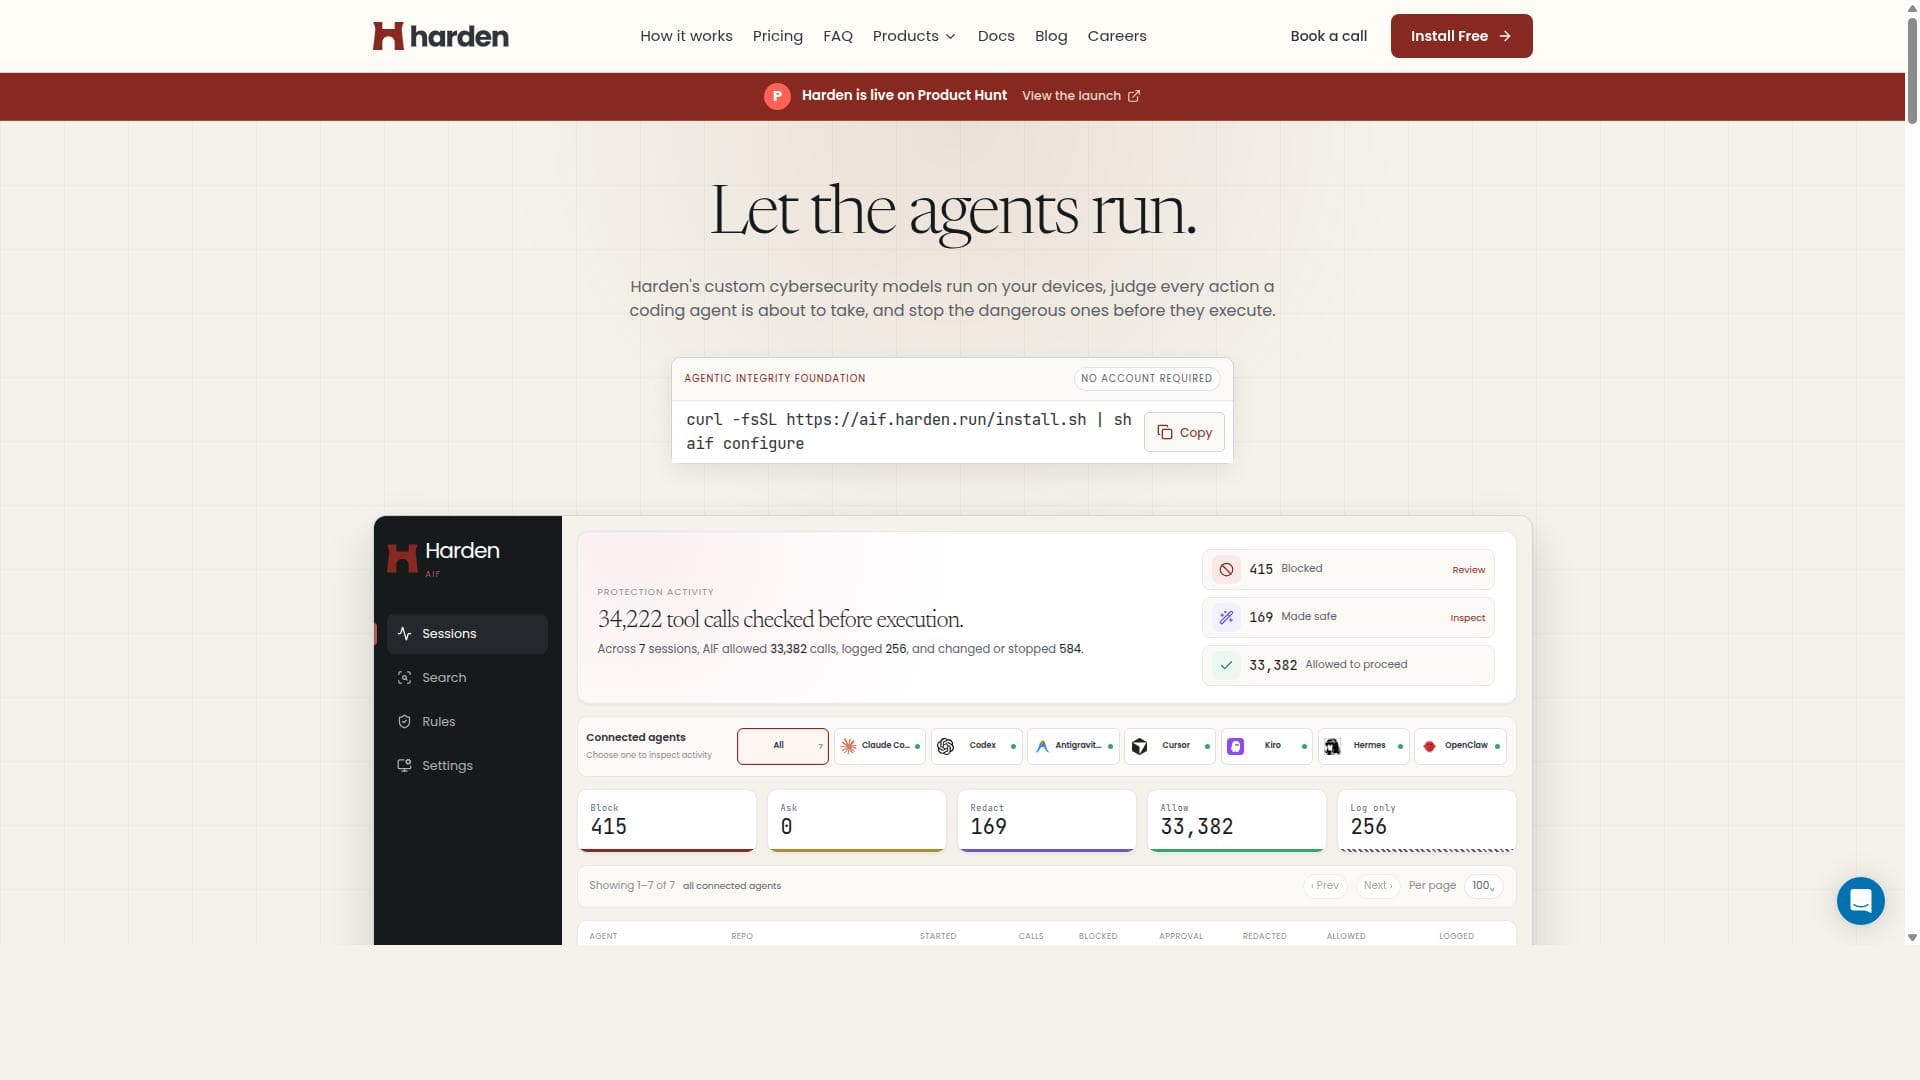Viewport: 1920px width, 1080px height.
Task: Select the Ask 0 stat card
Action: [x=857, y=821]
